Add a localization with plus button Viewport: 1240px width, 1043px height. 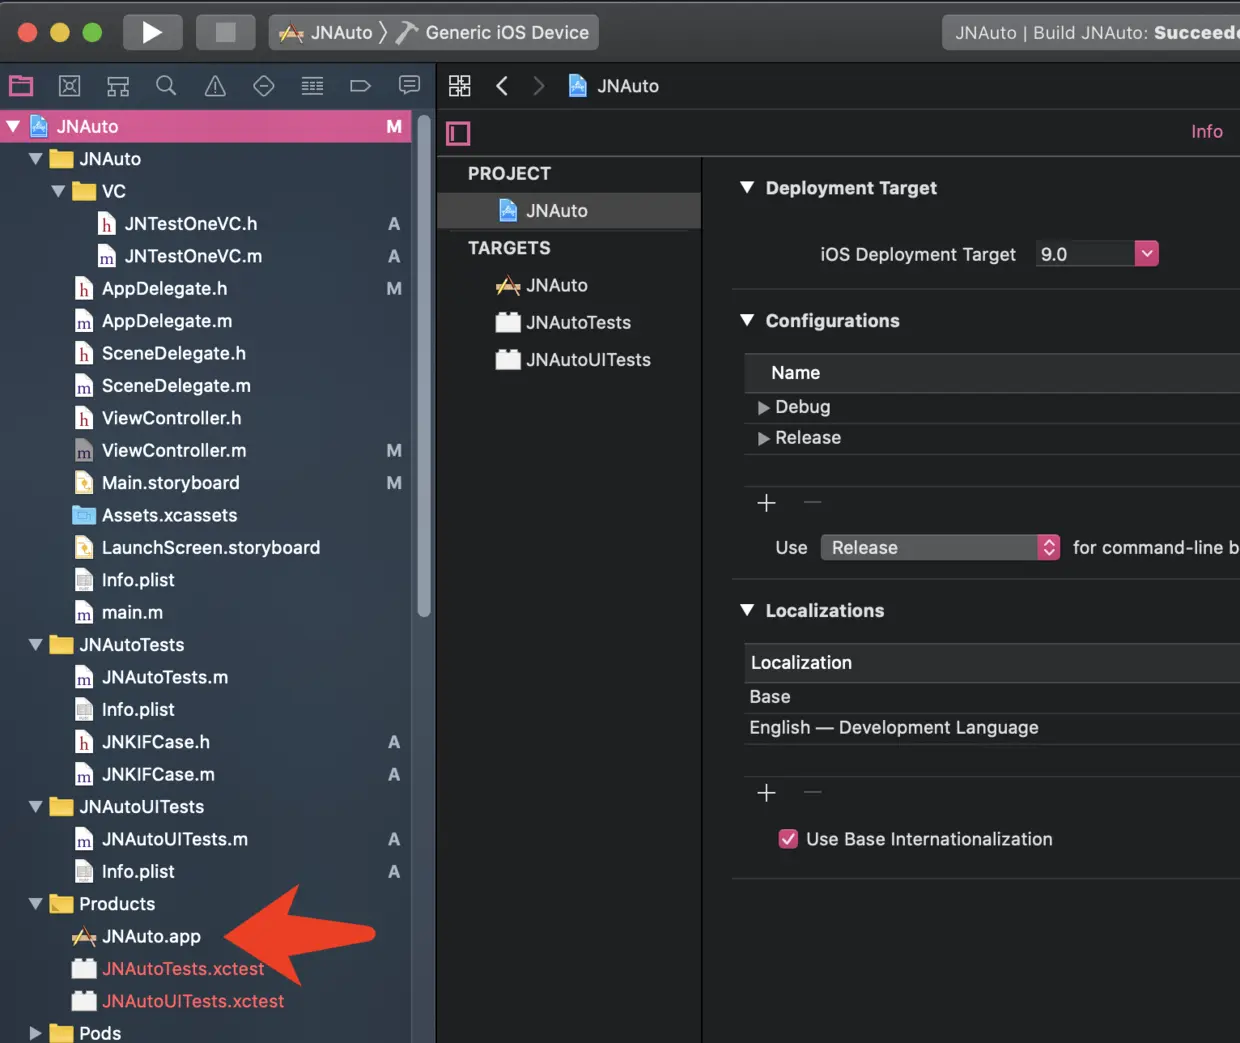(767, 793)
